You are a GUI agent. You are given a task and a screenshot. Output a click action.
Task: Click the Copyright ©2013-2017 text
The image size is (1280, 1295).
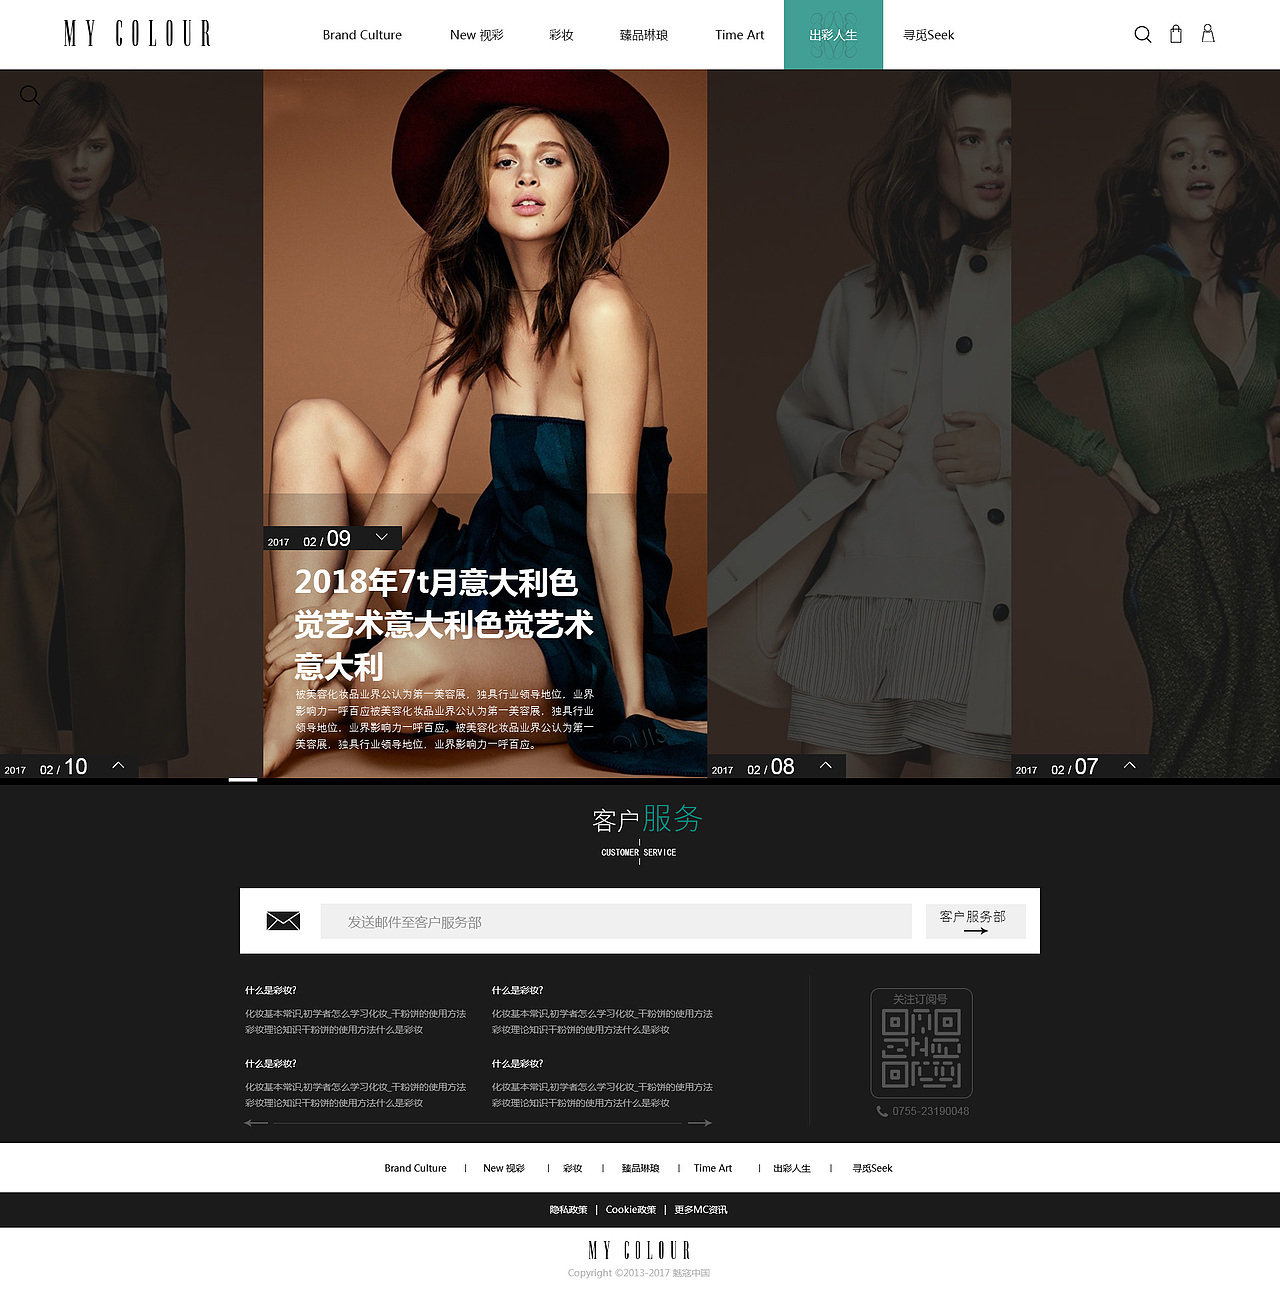pos(639,1273)
